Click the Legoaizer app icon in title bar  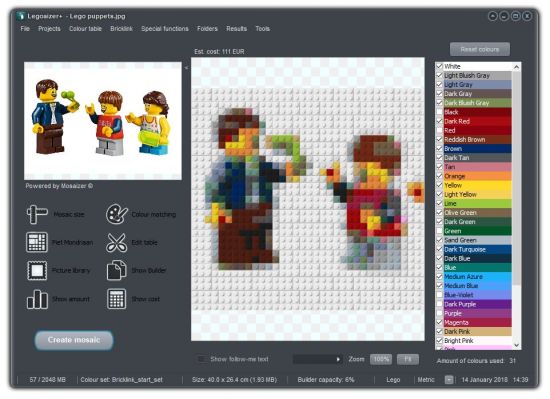click(21, 16)
